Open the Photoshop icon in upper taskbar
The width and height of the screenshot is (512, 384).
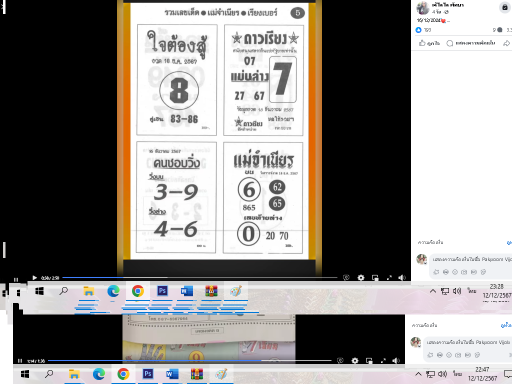pyautogui.click(x=162, y=291)
